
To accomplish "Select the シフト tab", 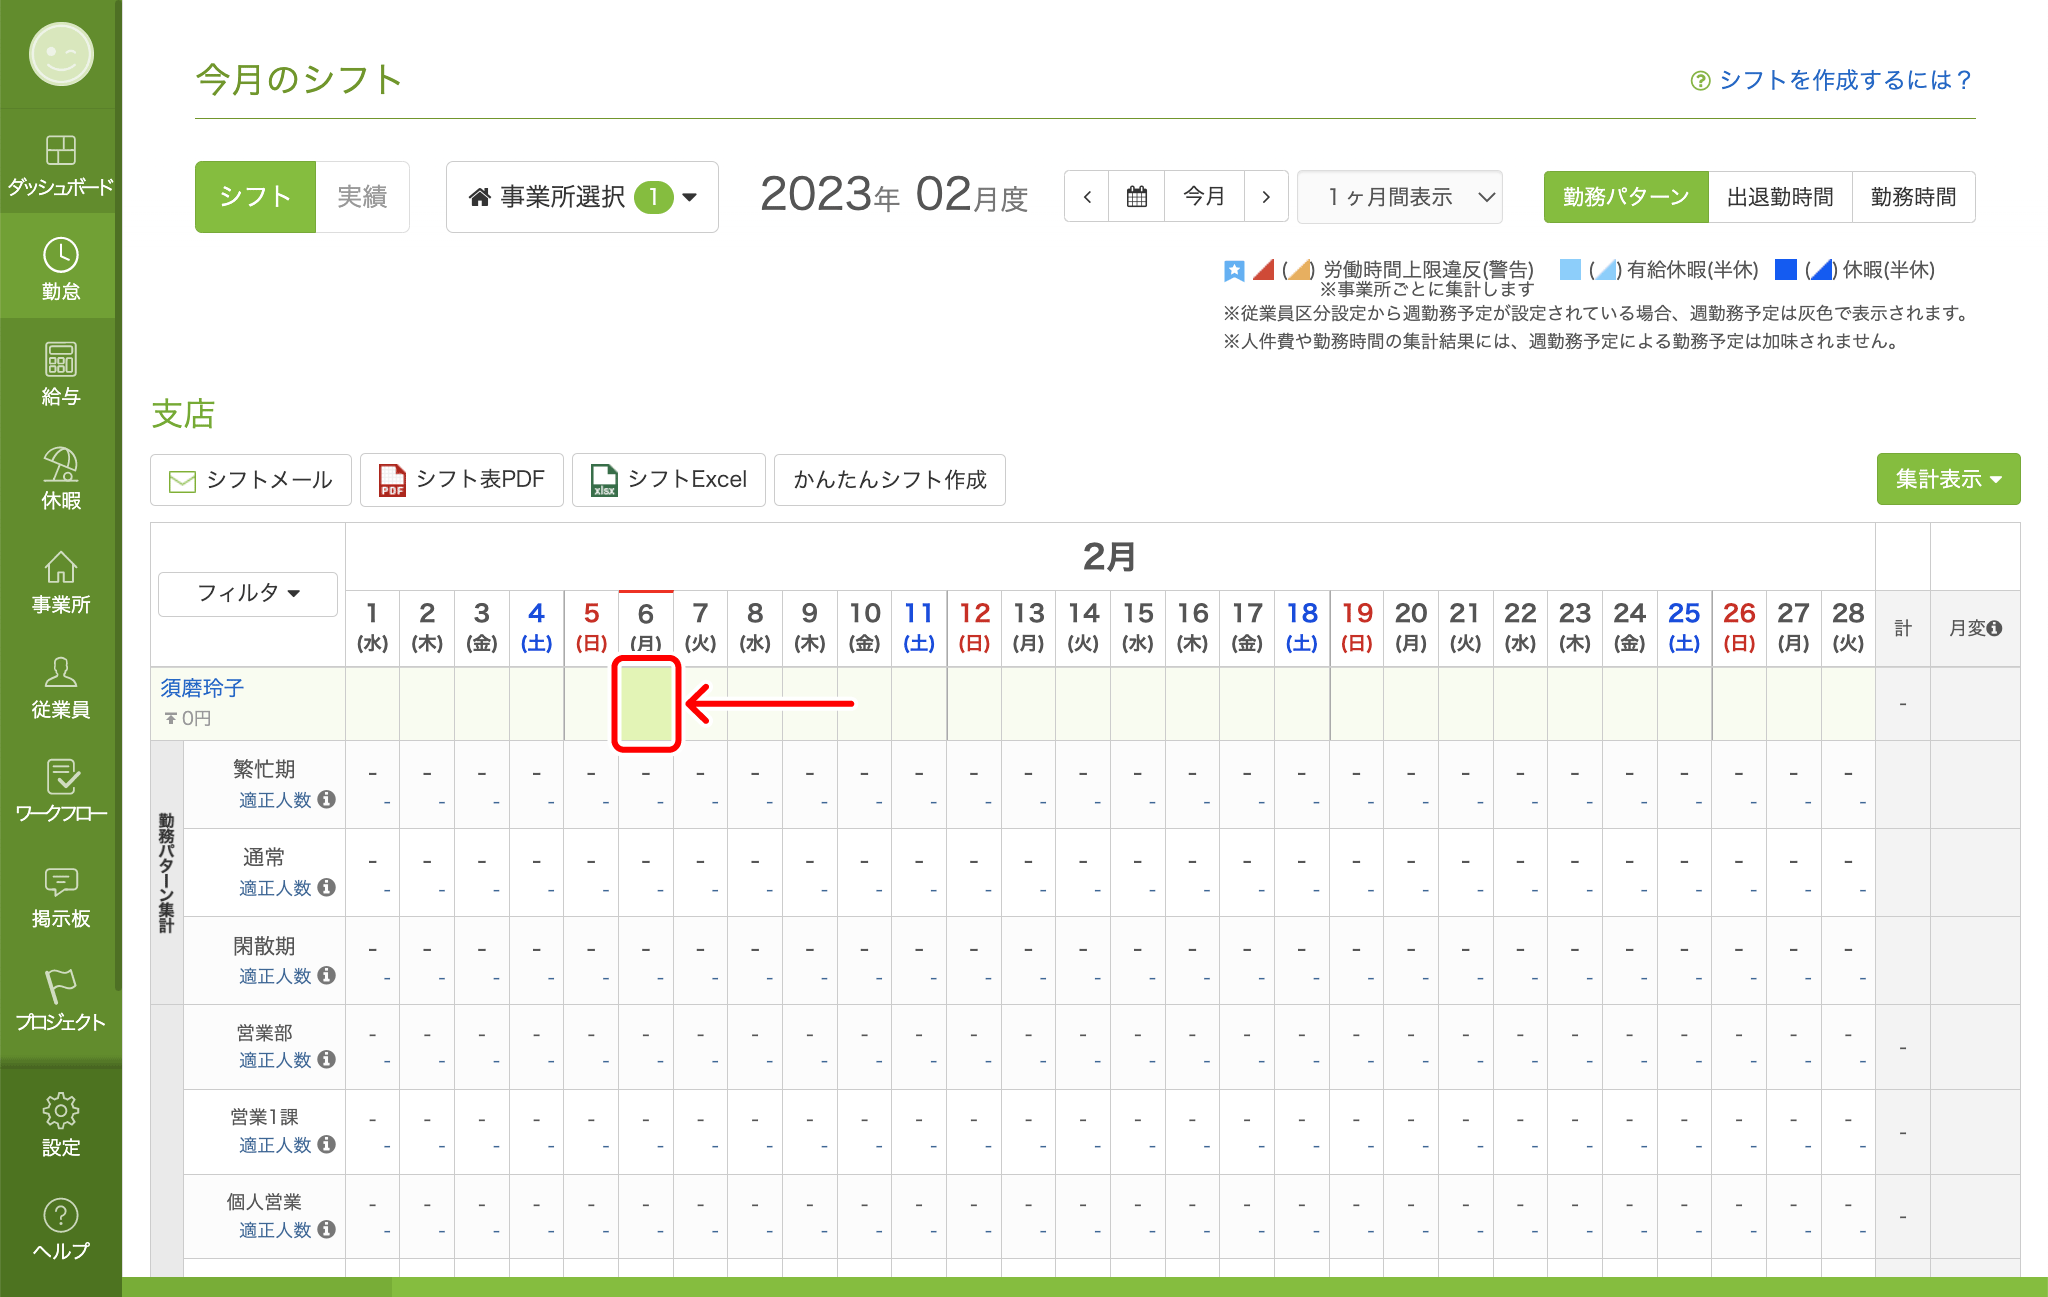I will [255, 197].
